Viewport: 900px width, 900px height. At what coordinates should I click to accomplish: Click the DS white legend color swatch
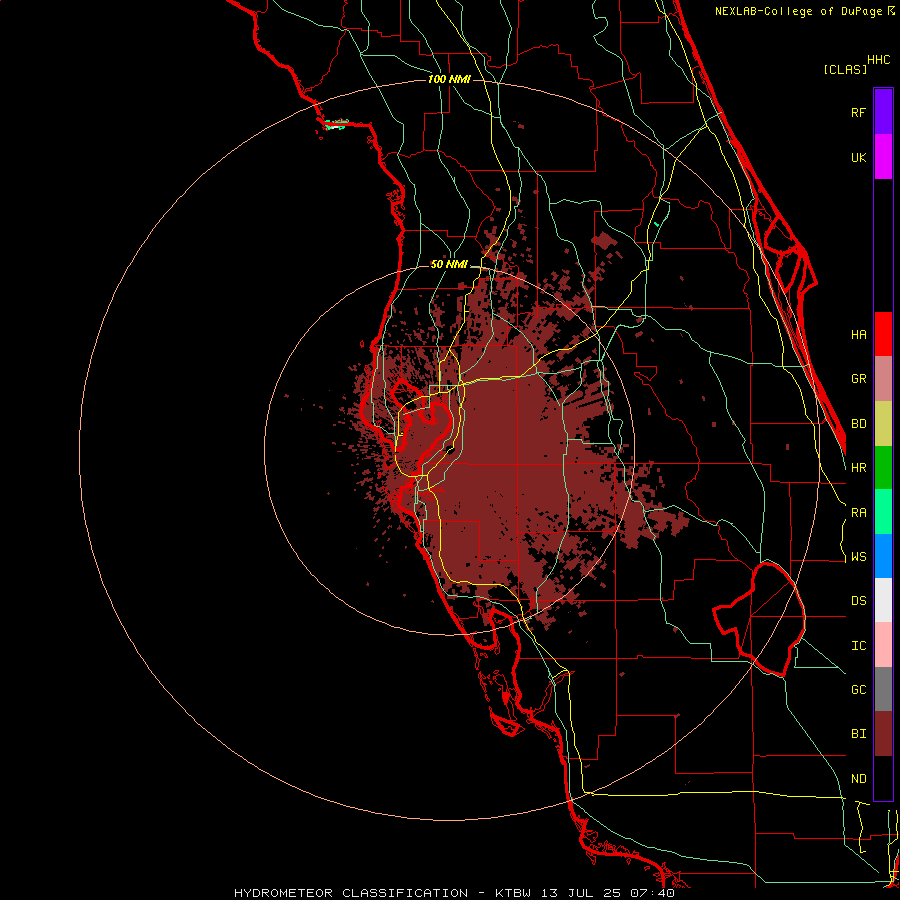(x=883, y=600)
